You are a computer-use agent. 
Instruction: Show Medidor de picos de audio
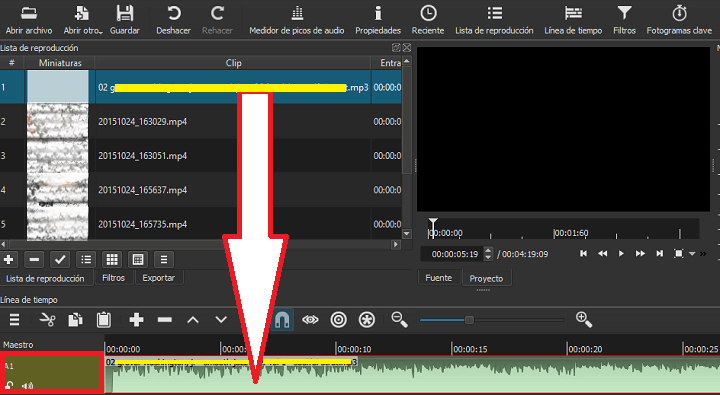(297, 20)
